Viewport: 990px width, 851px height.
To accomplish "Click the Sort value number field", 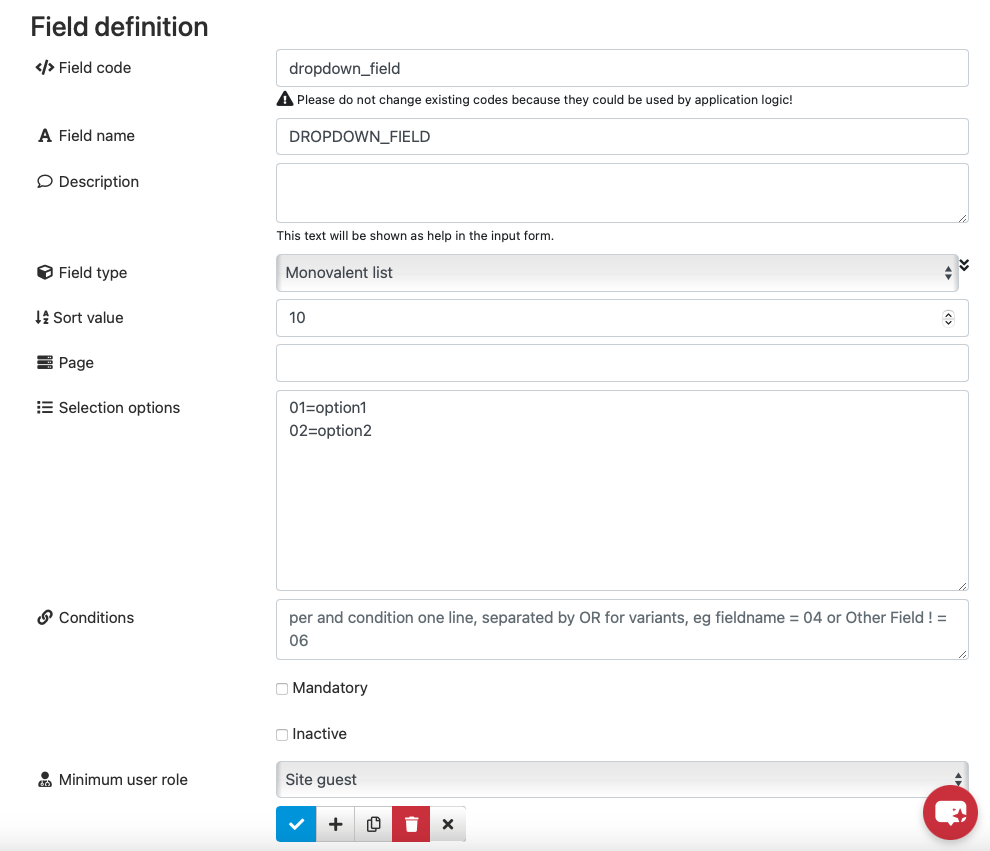I will (622, 318).
